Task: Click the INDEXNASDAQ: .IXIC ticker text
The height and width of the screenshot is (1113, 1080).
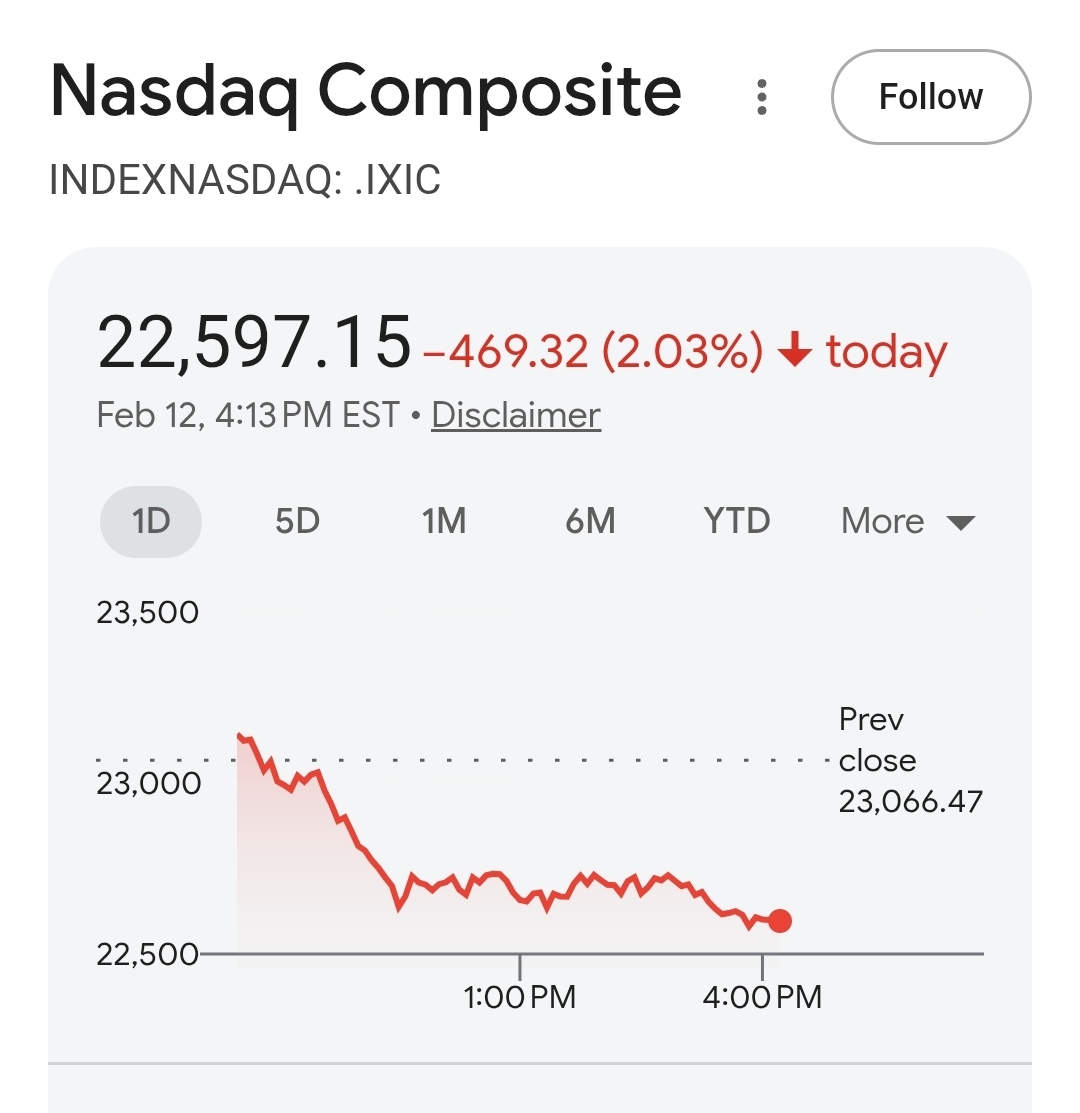Action: coord(245,180)
